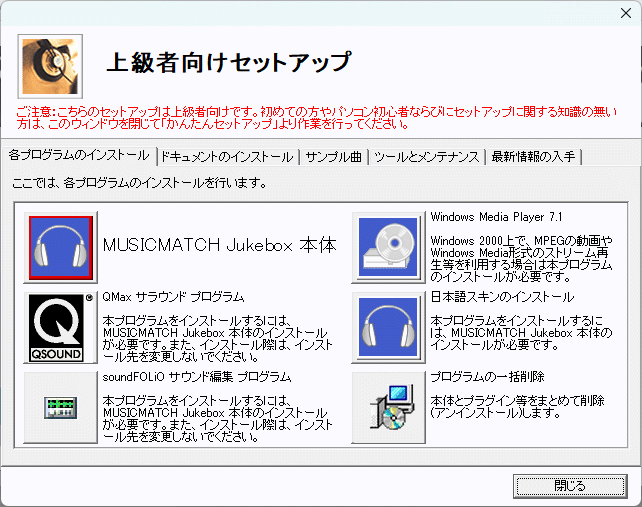Click the プログラムの一括削除 title text
The width and height of the screenshot is (642, 507).
click(x=487, y=377)
